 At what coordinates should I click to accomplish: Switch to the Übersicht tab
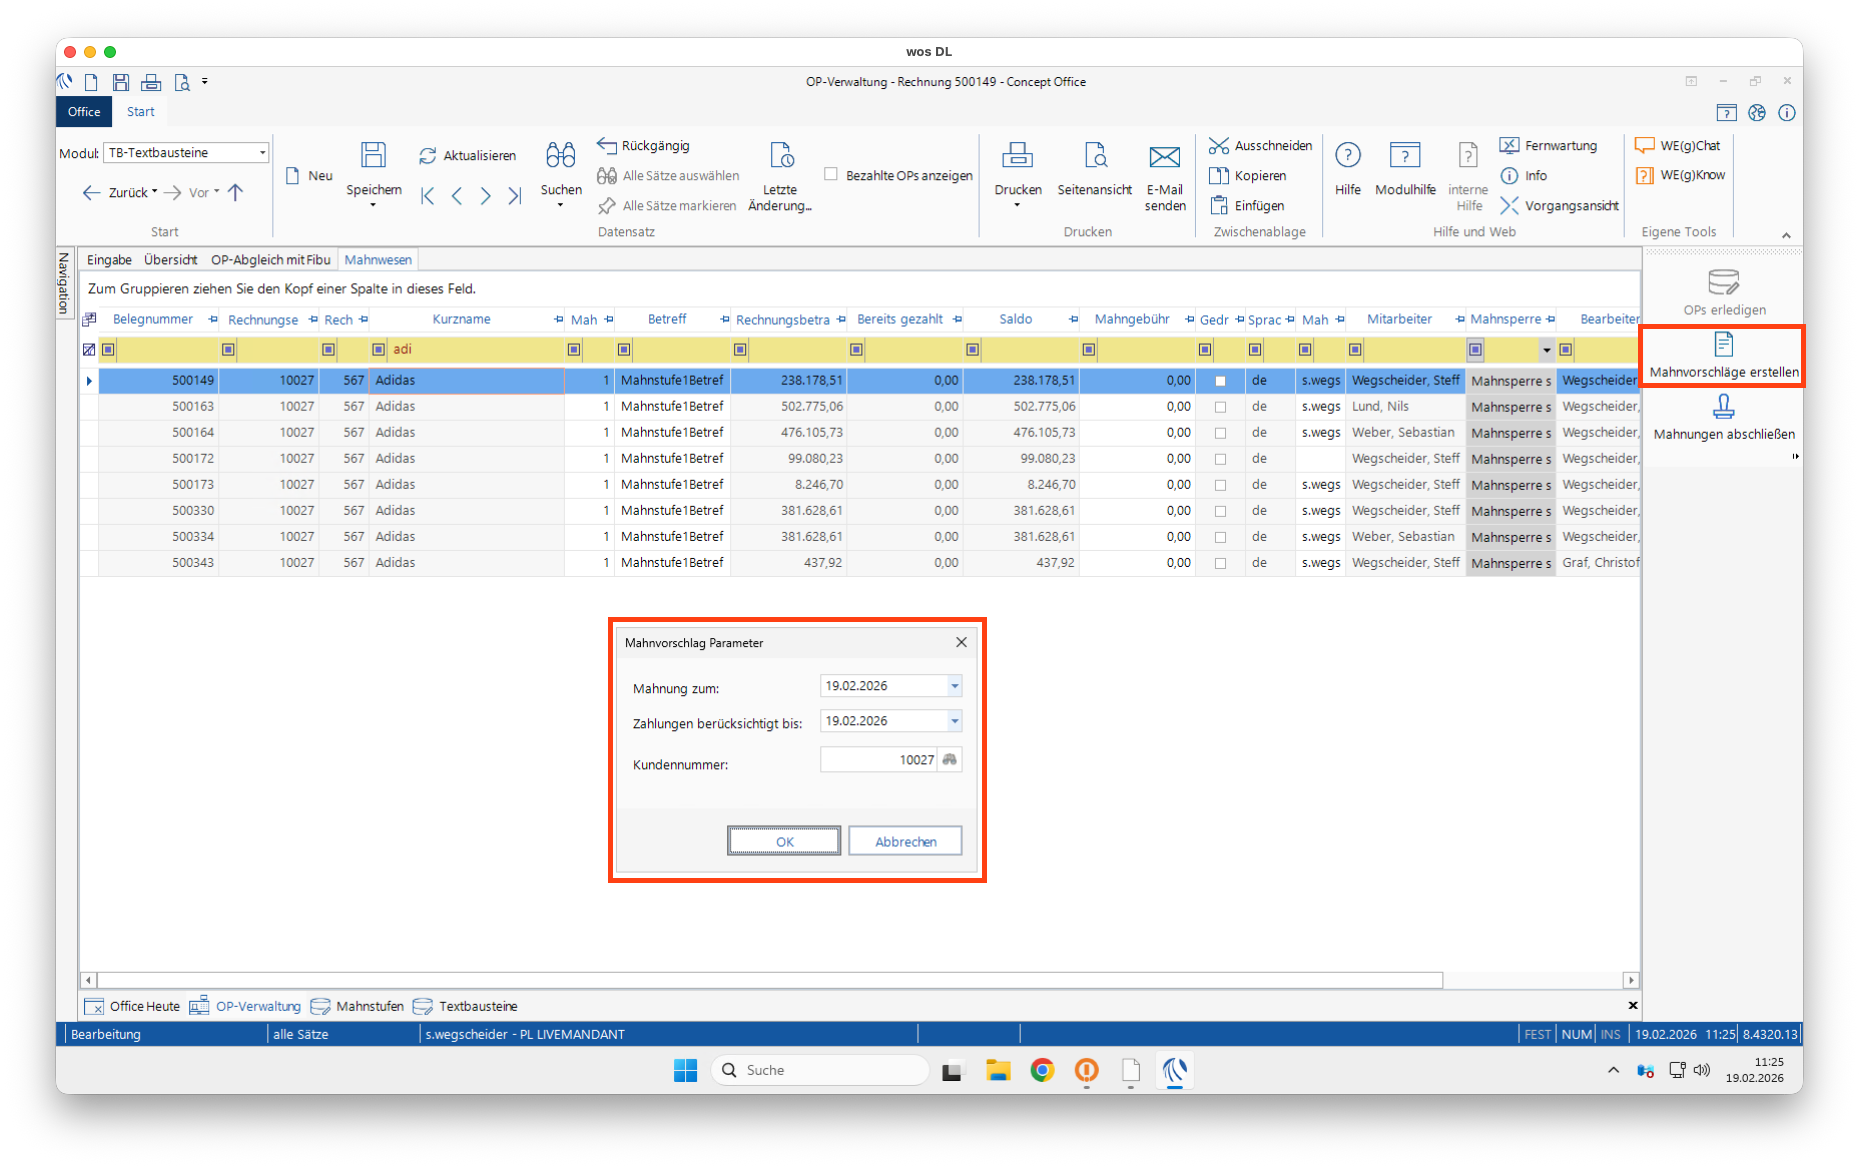(x=170, y=260)
